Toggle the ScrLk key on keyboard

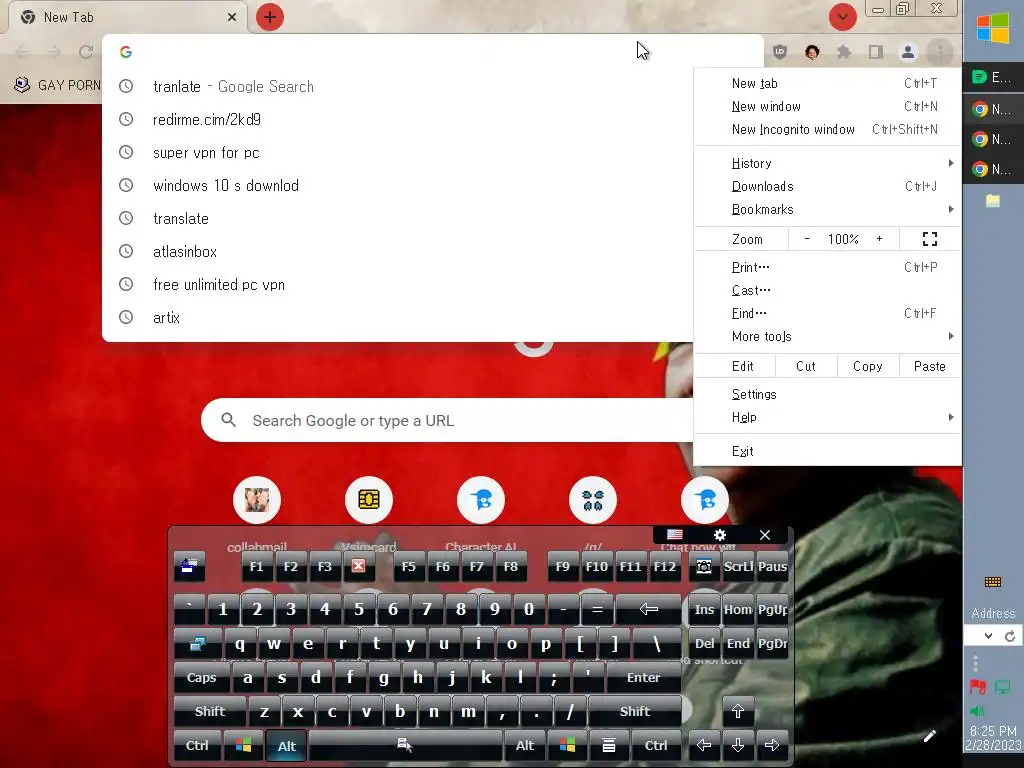738,566
